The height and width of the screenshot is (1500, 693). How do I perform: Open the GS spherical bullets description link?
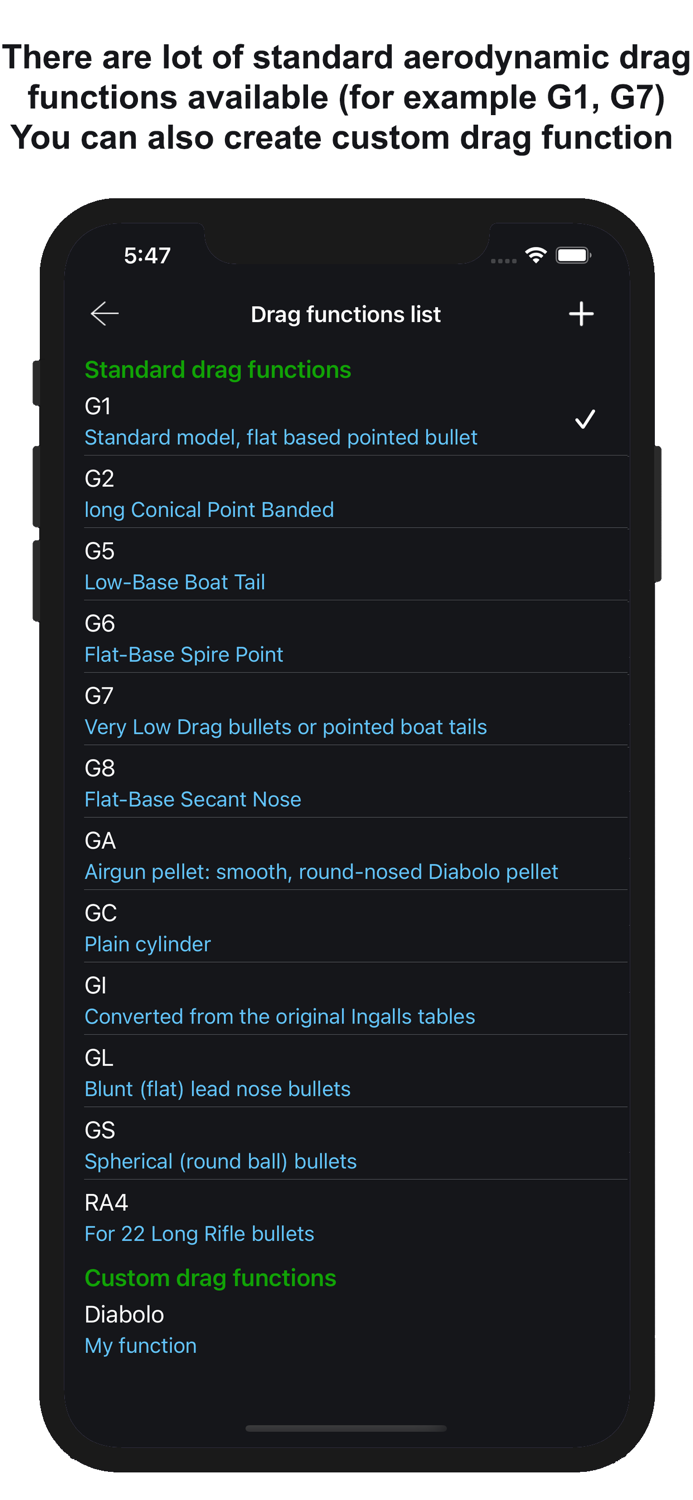click(x=220, y=1161)
